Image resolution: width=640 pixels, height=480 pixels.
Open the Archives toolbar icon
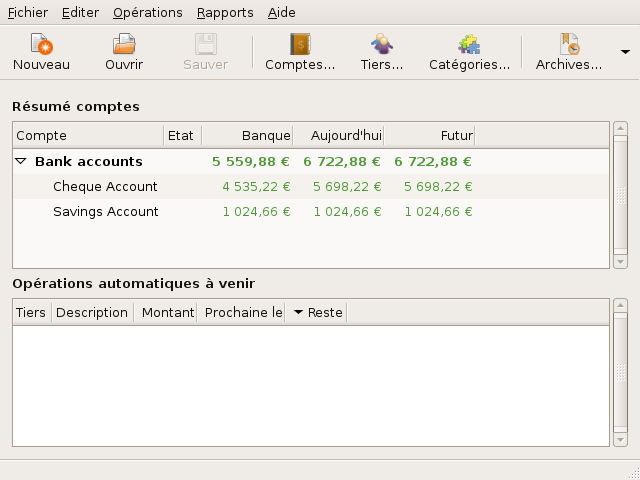569,45
